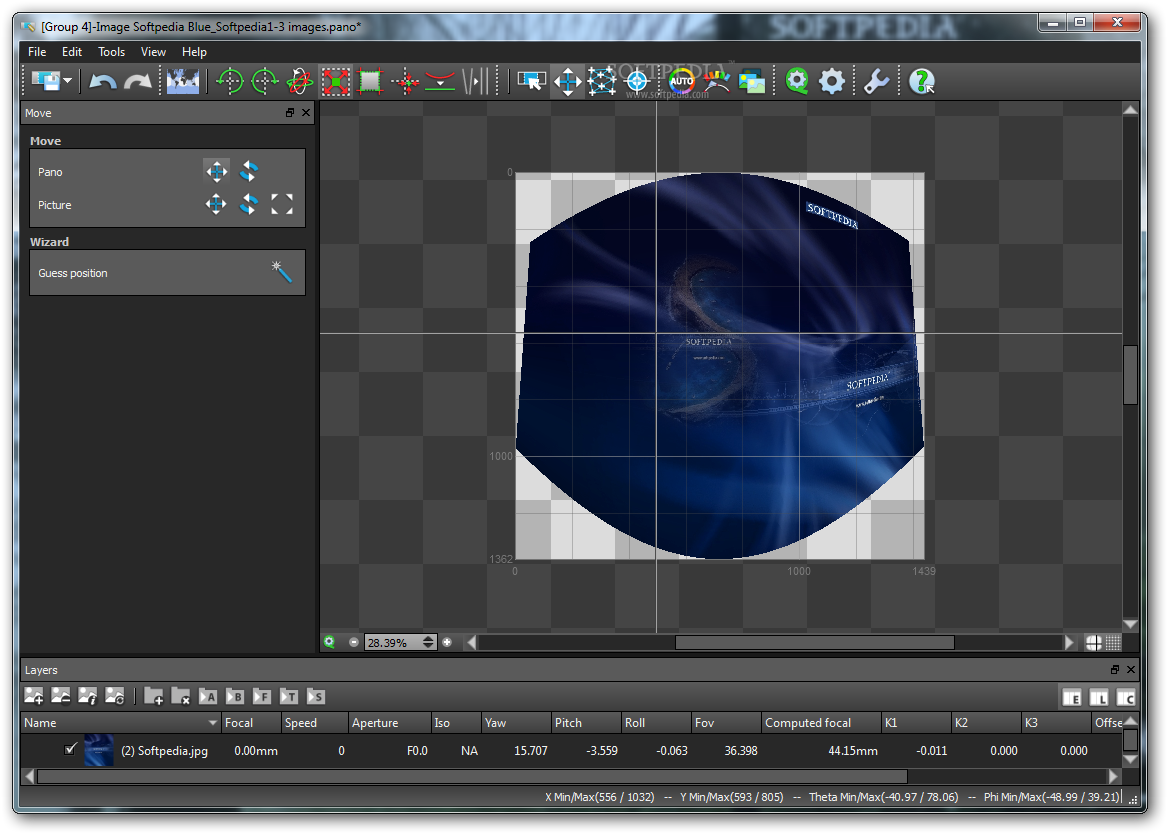1168x834 pixels.
Task: Select the Auto color correction icon
Action: tap(681, 81)
